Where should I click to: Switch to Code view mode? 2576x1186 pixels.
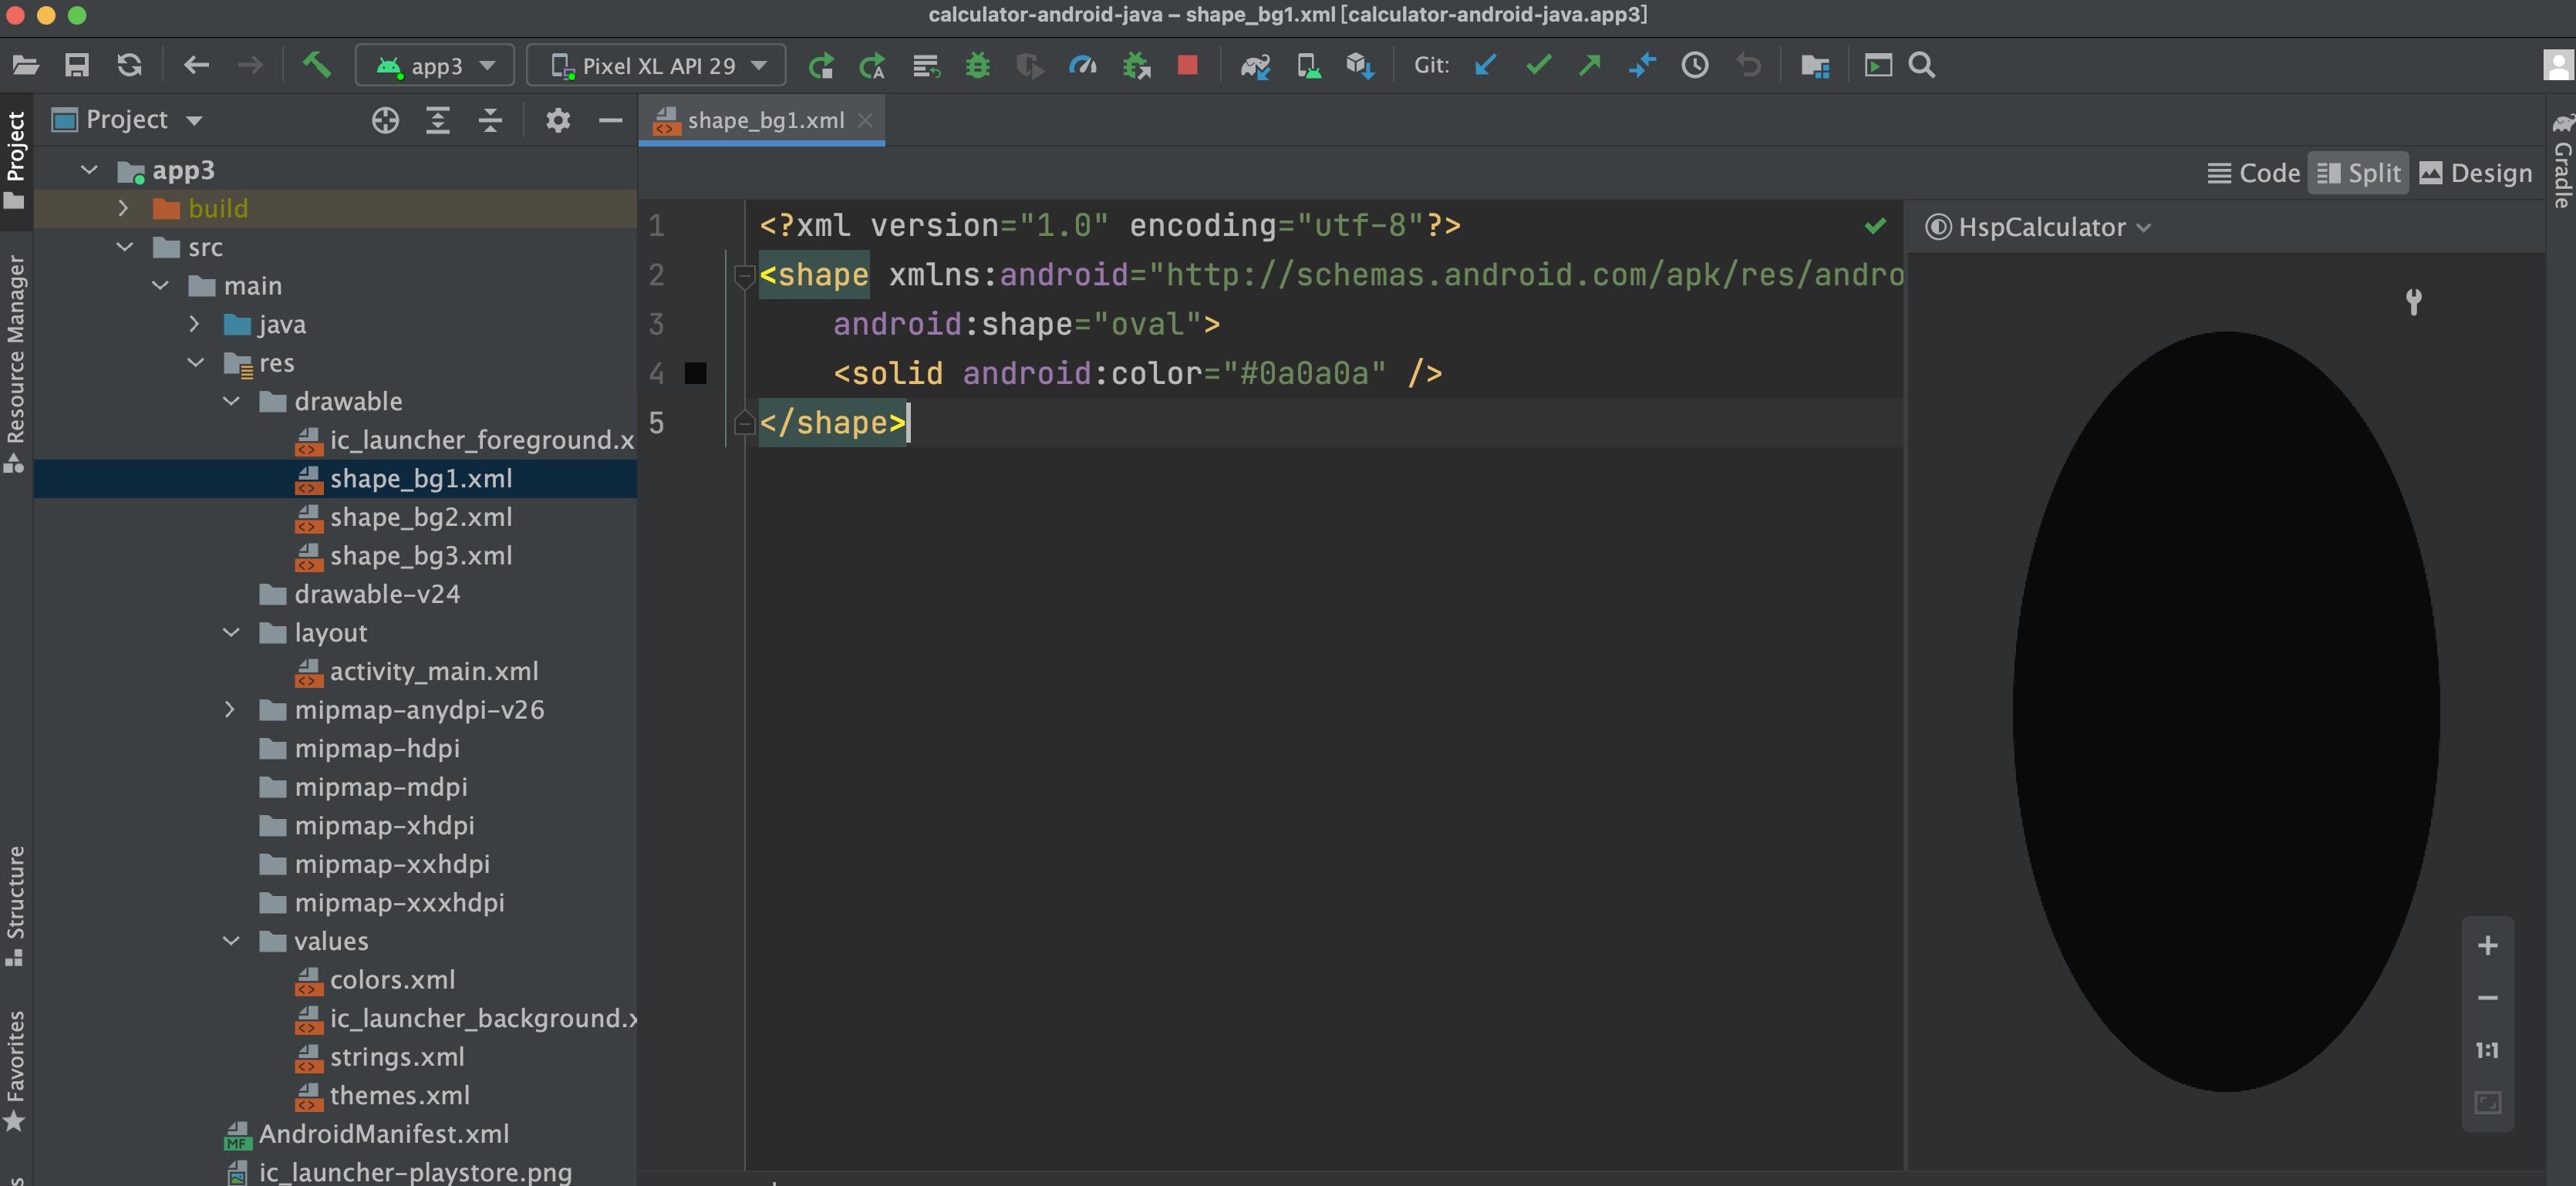point(2254,173)
